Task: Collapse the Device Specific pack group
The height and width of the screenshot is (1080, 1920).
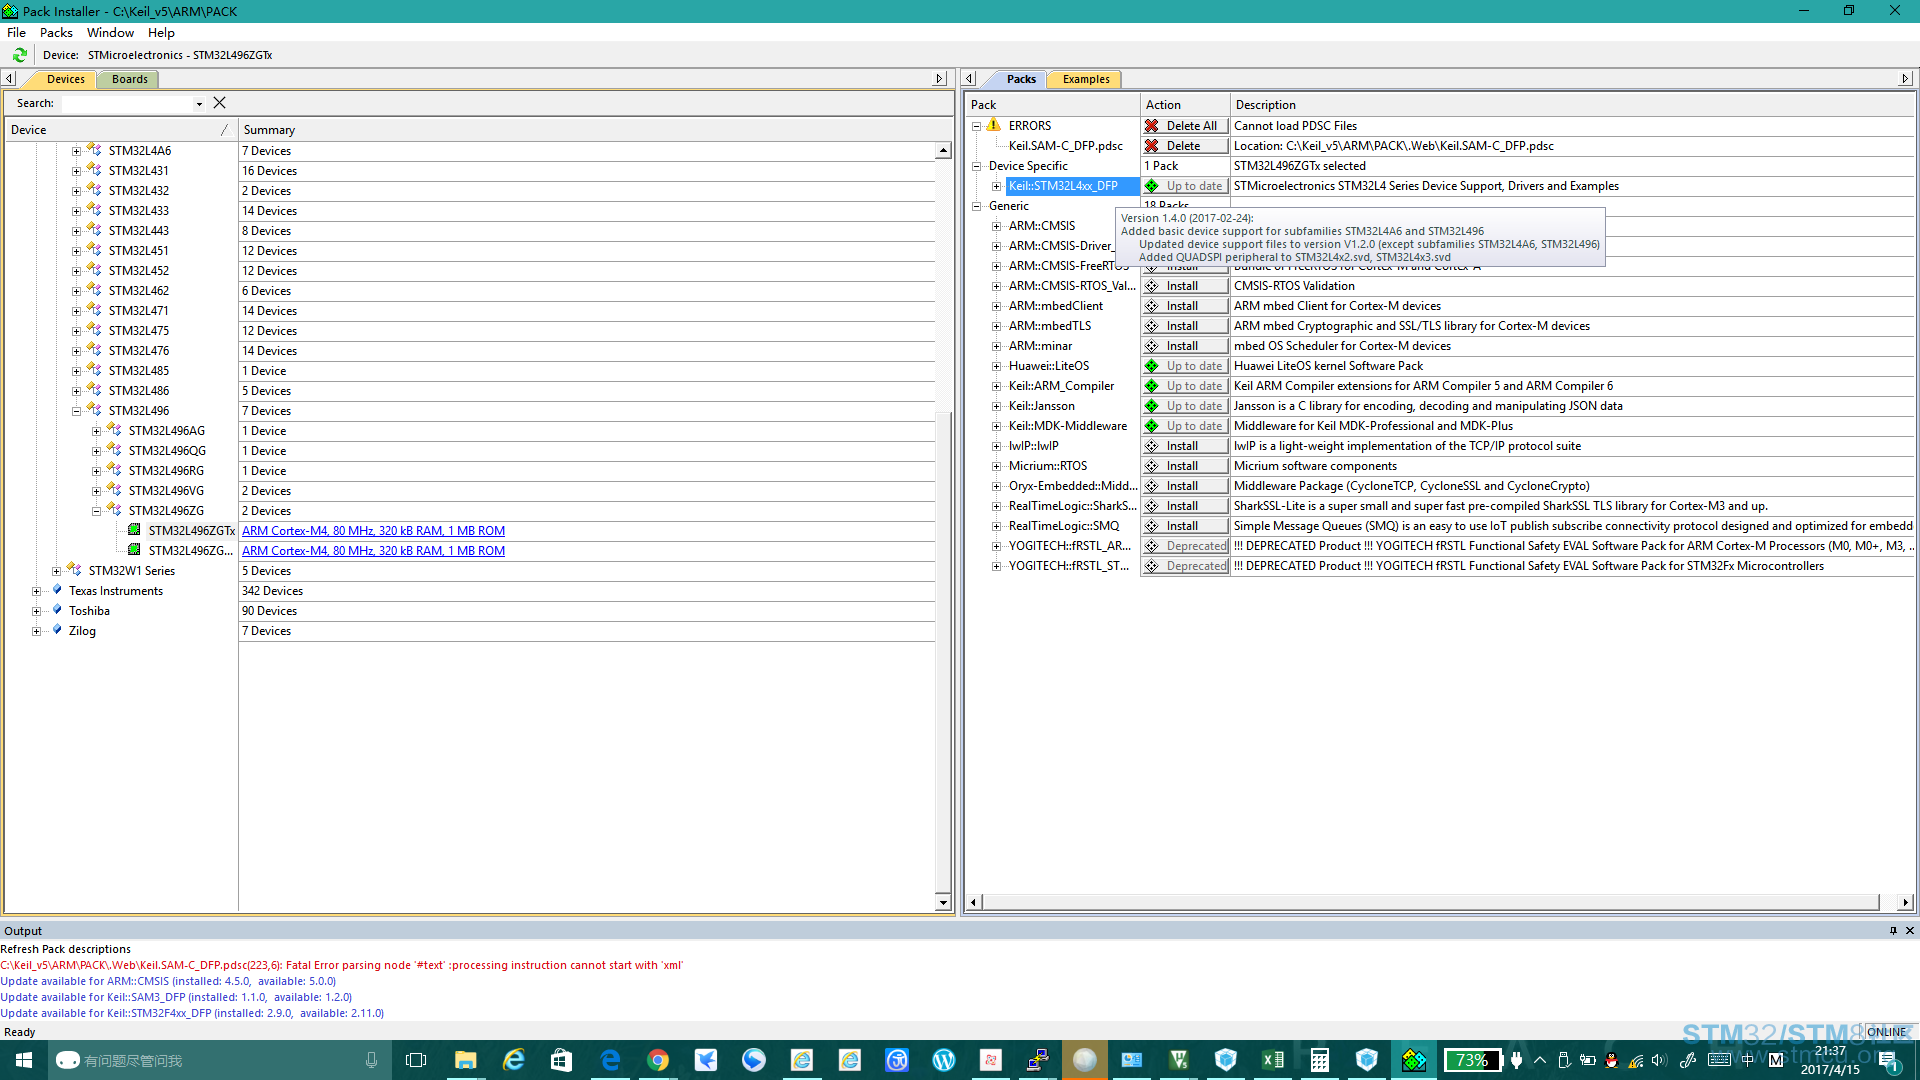Action: tap(977, 166)
